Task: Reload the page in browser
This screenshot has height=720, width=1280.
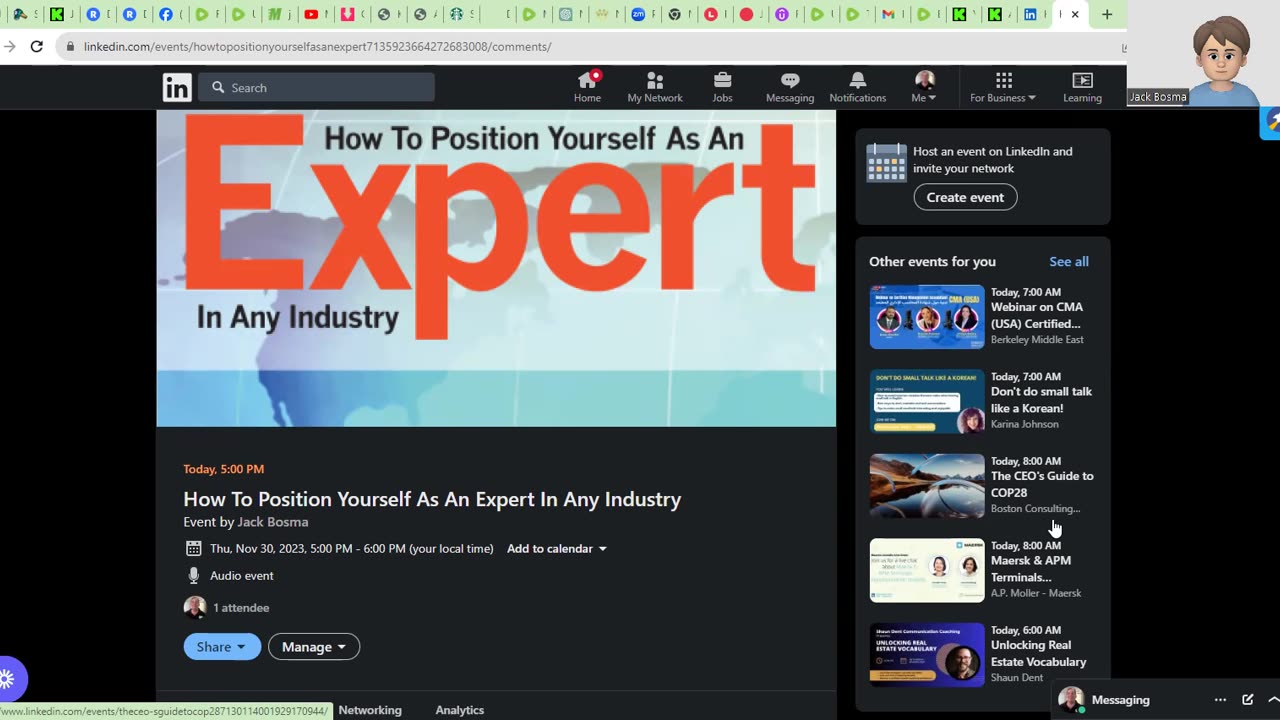Action: click(37, 46)
